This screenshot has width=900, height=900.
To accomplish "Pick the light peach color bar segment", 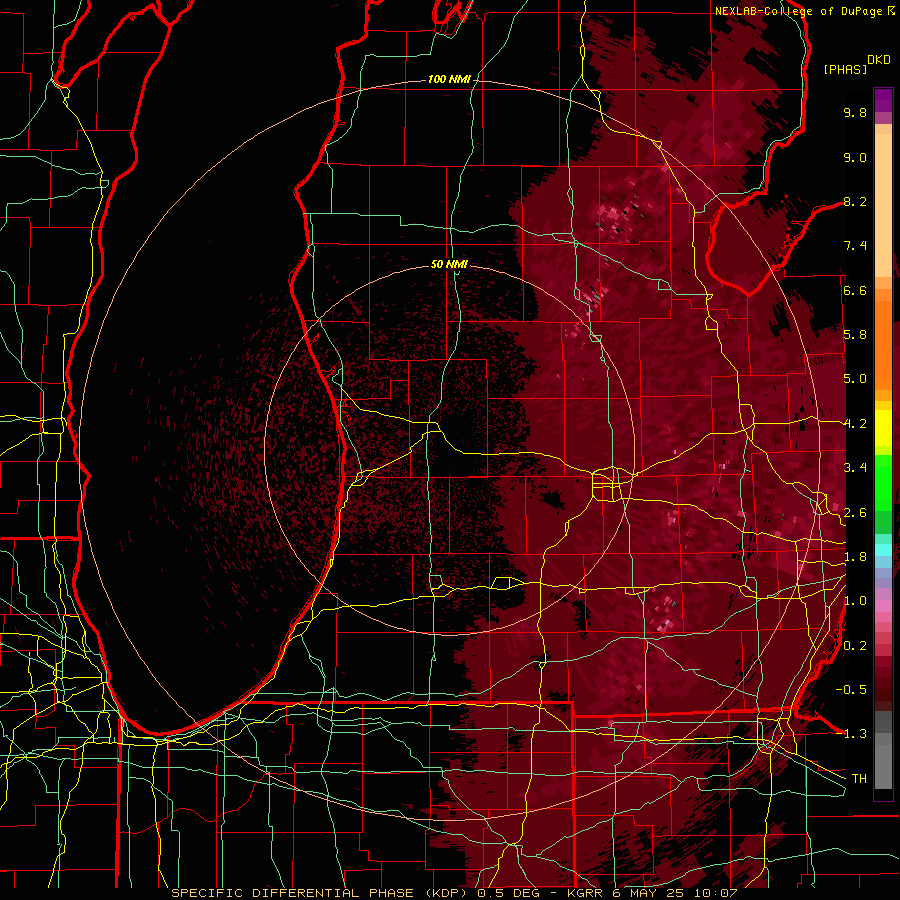I will click(x=883, y=206).
